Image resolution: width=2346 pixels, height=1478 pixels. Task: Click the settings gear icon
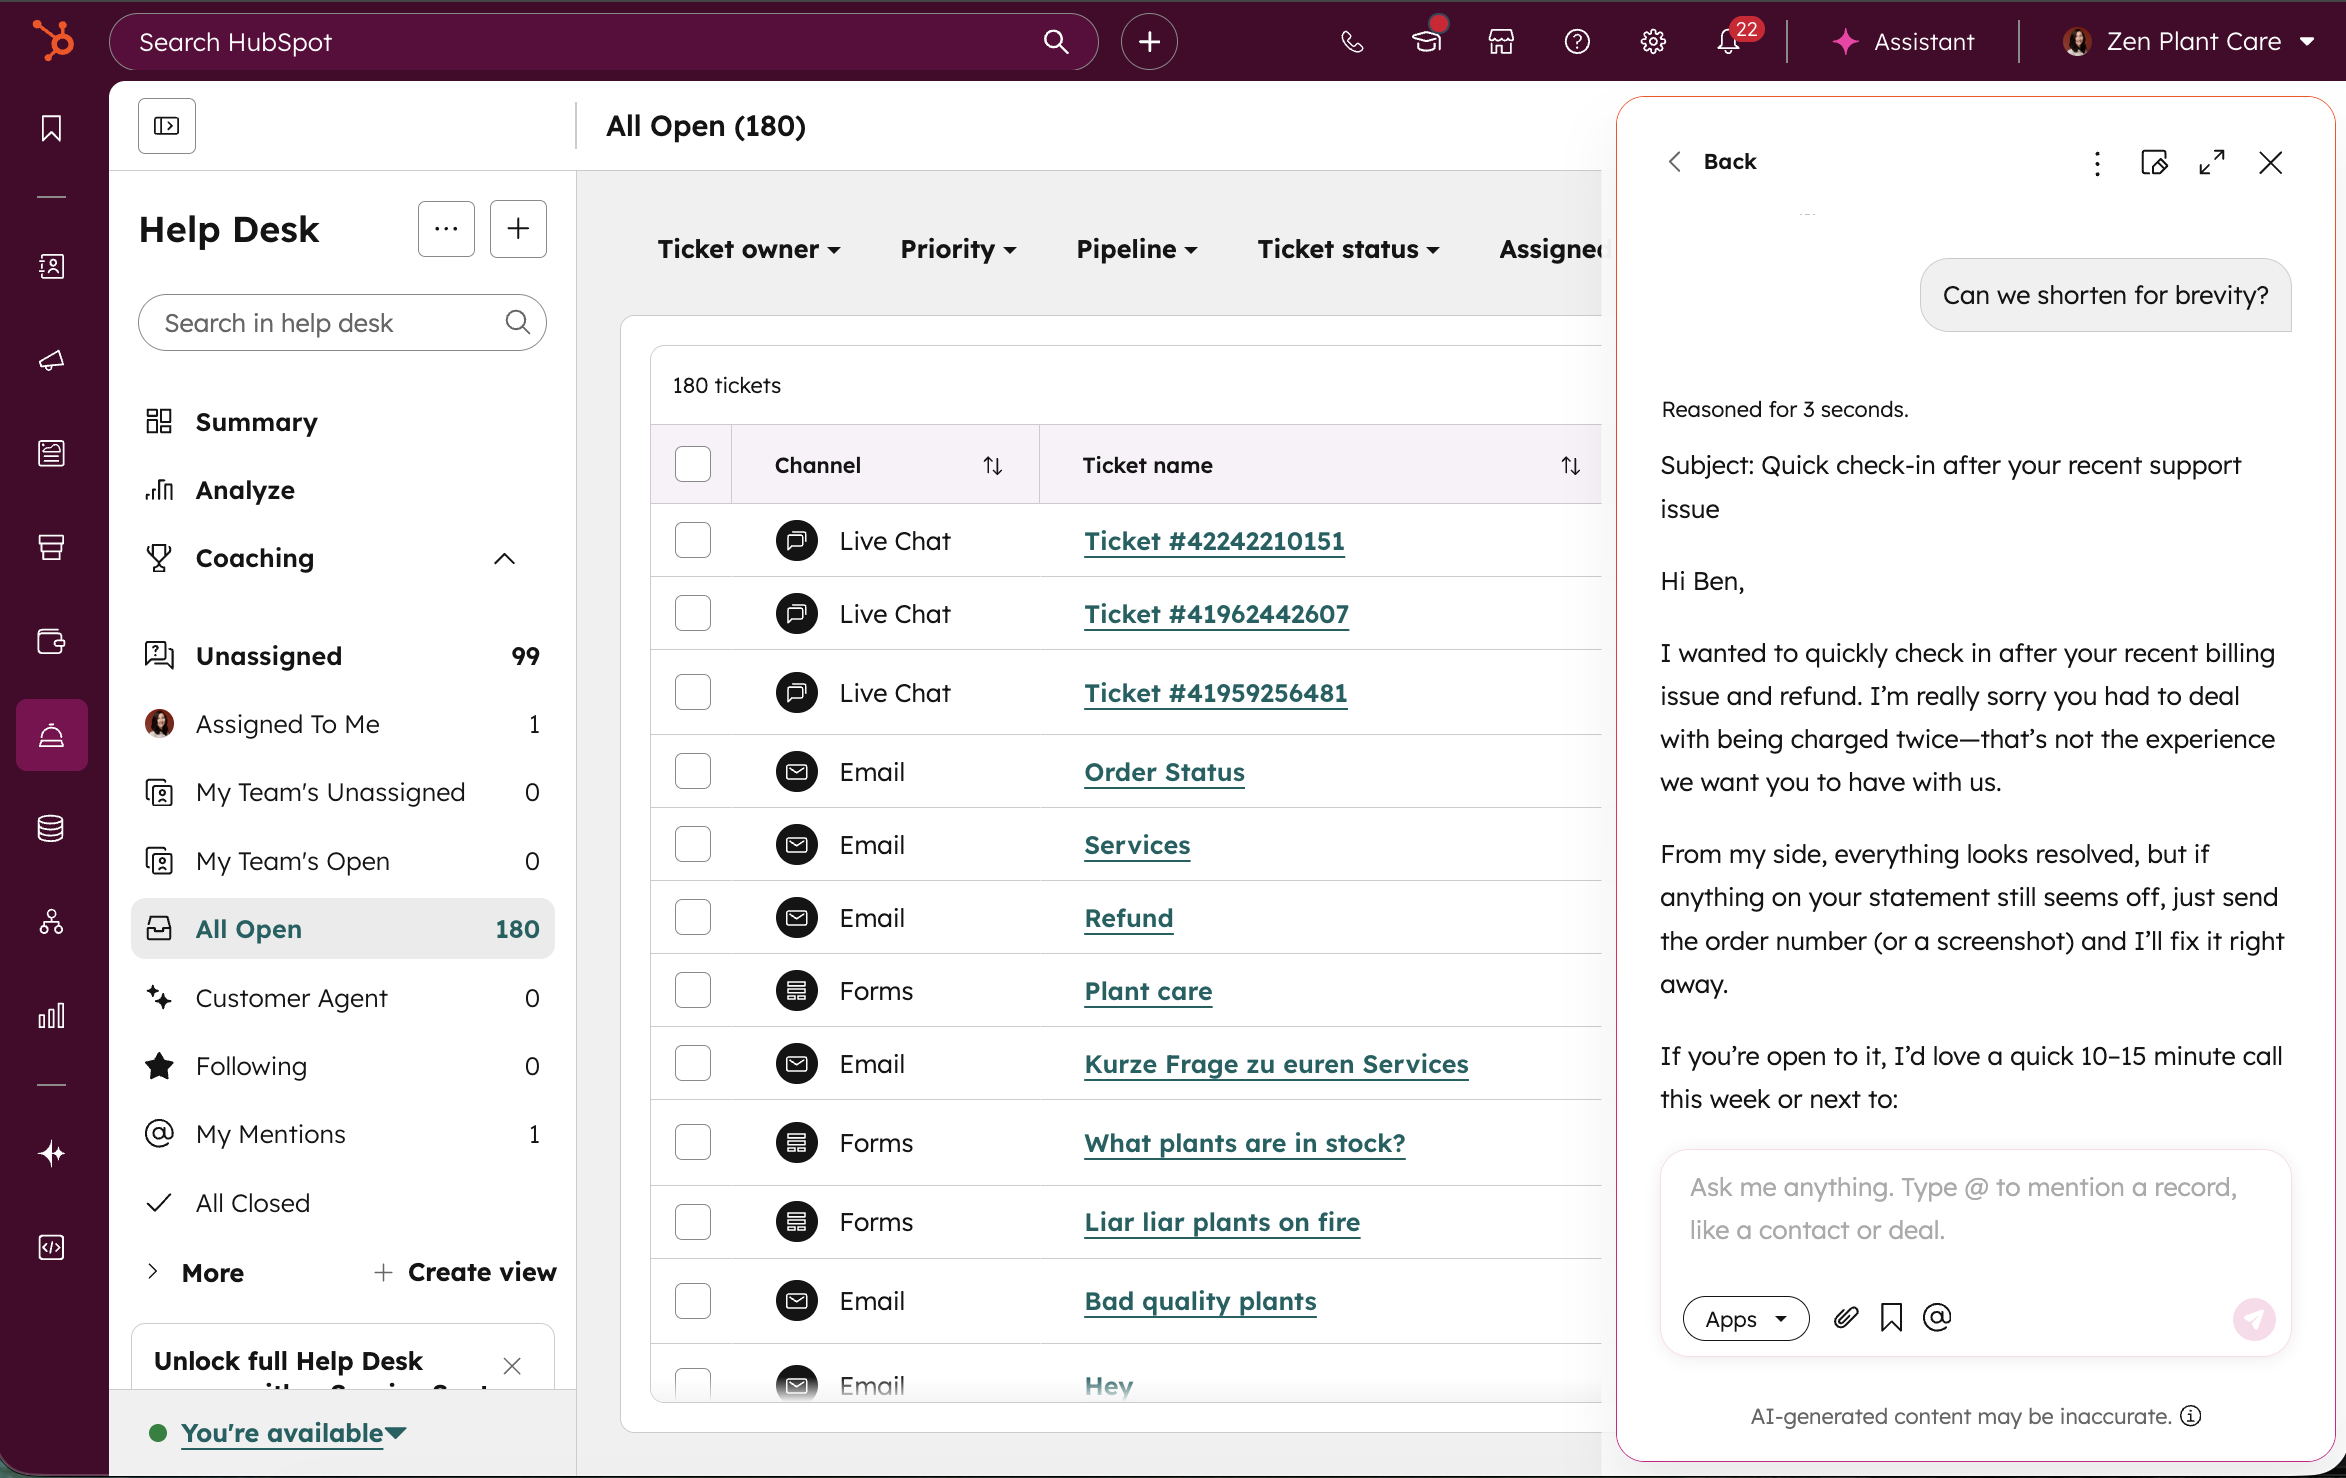(x=1653, y=42)
